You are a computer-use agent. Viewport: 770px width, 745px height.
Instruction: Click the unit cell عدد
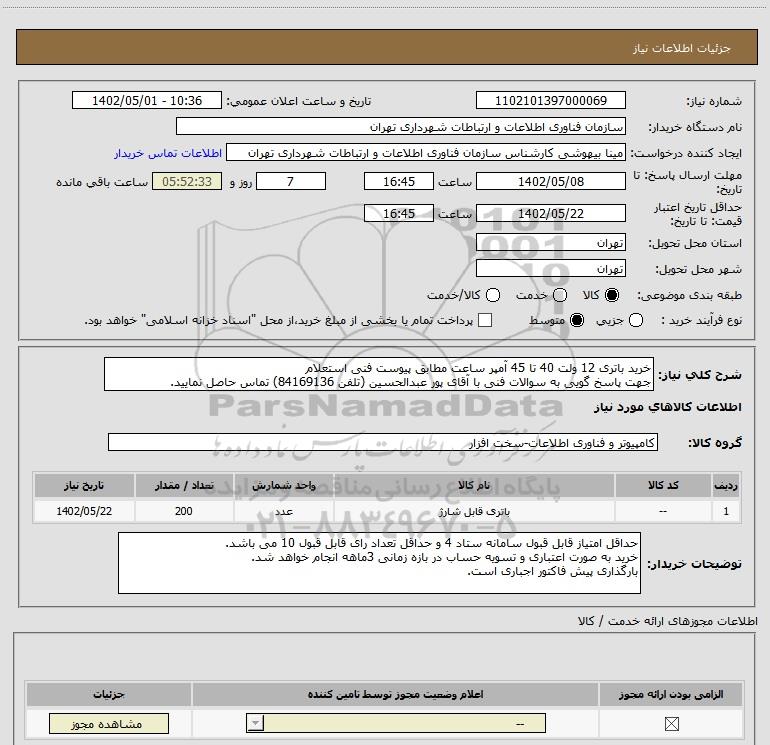pos(284,511)
